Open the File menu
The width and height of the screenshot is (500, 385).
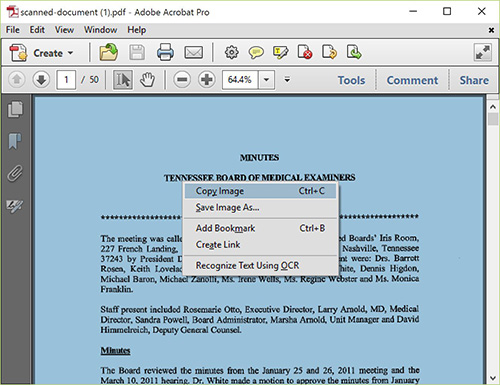pos(13,30)
